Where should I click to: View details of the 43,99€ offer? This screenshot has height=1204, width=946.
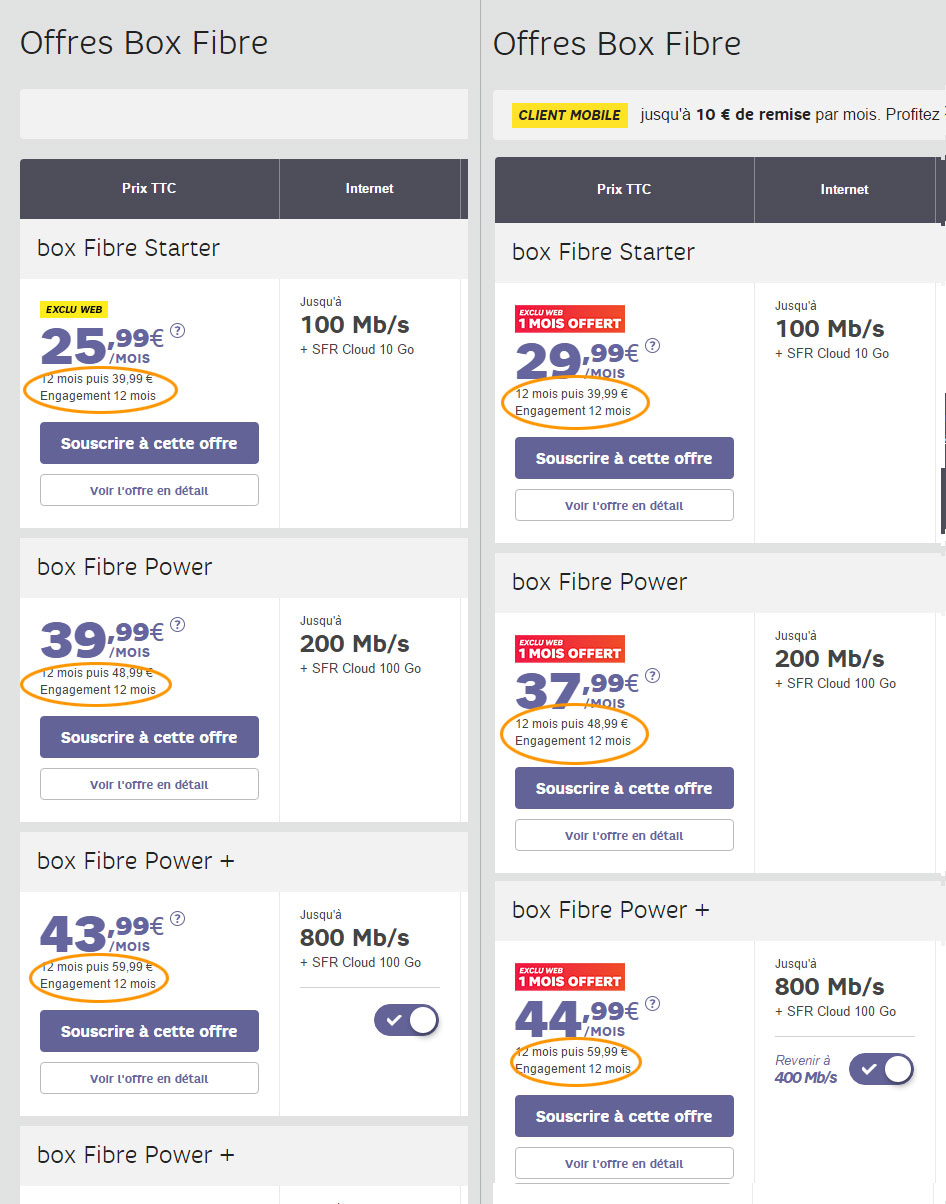tap(149, 1078)
